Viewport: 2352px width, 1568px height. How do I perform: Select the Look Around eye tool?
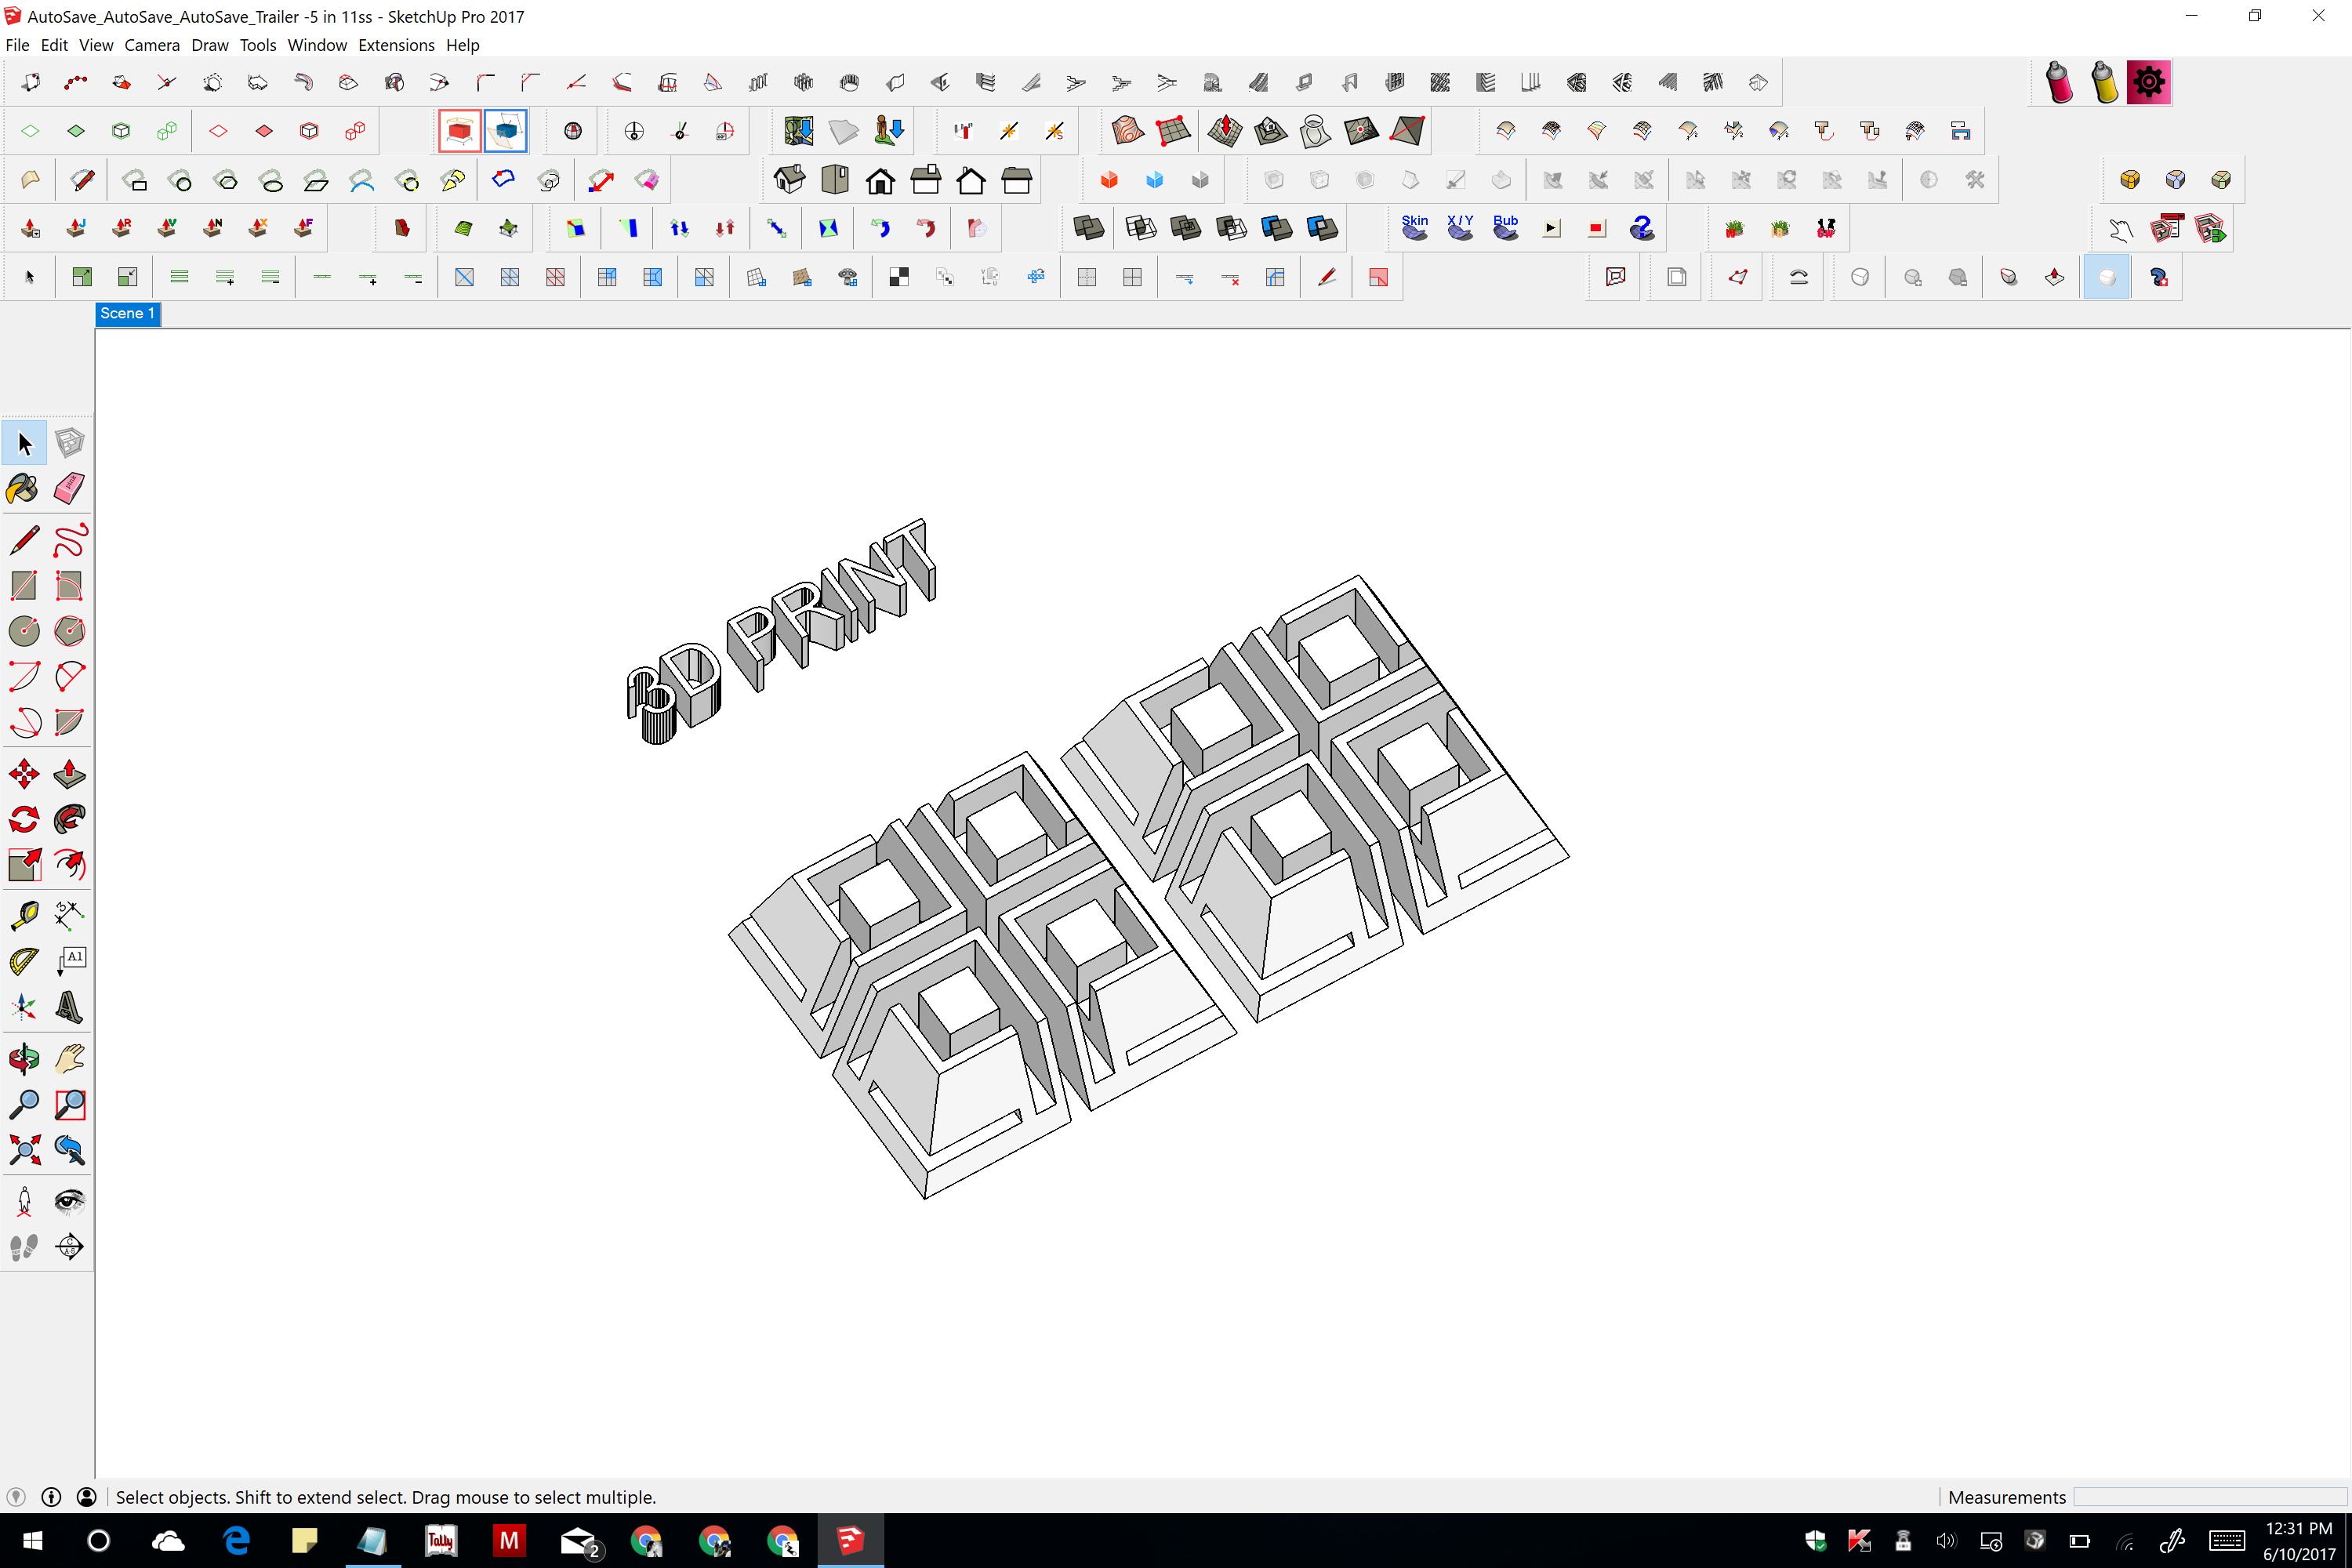pyautogui.click(x=70, y=1201)
